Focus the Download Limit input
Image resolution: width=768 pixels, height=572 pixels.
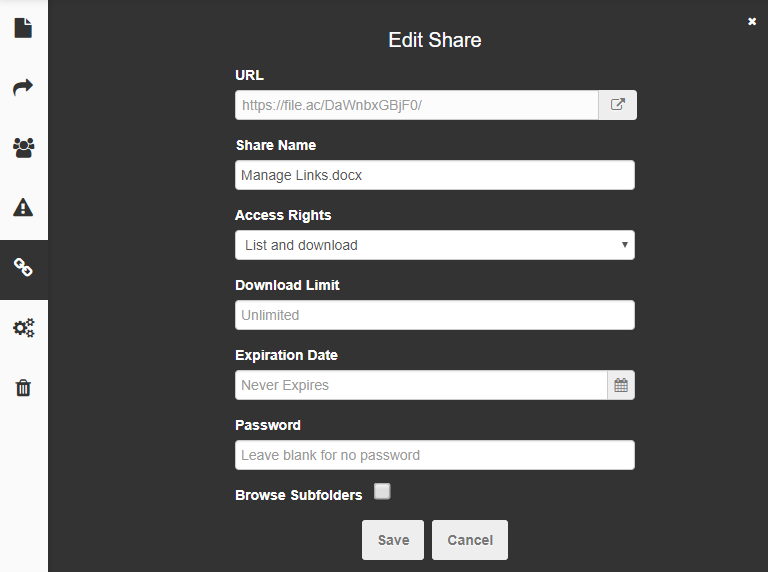click(435, 315)
